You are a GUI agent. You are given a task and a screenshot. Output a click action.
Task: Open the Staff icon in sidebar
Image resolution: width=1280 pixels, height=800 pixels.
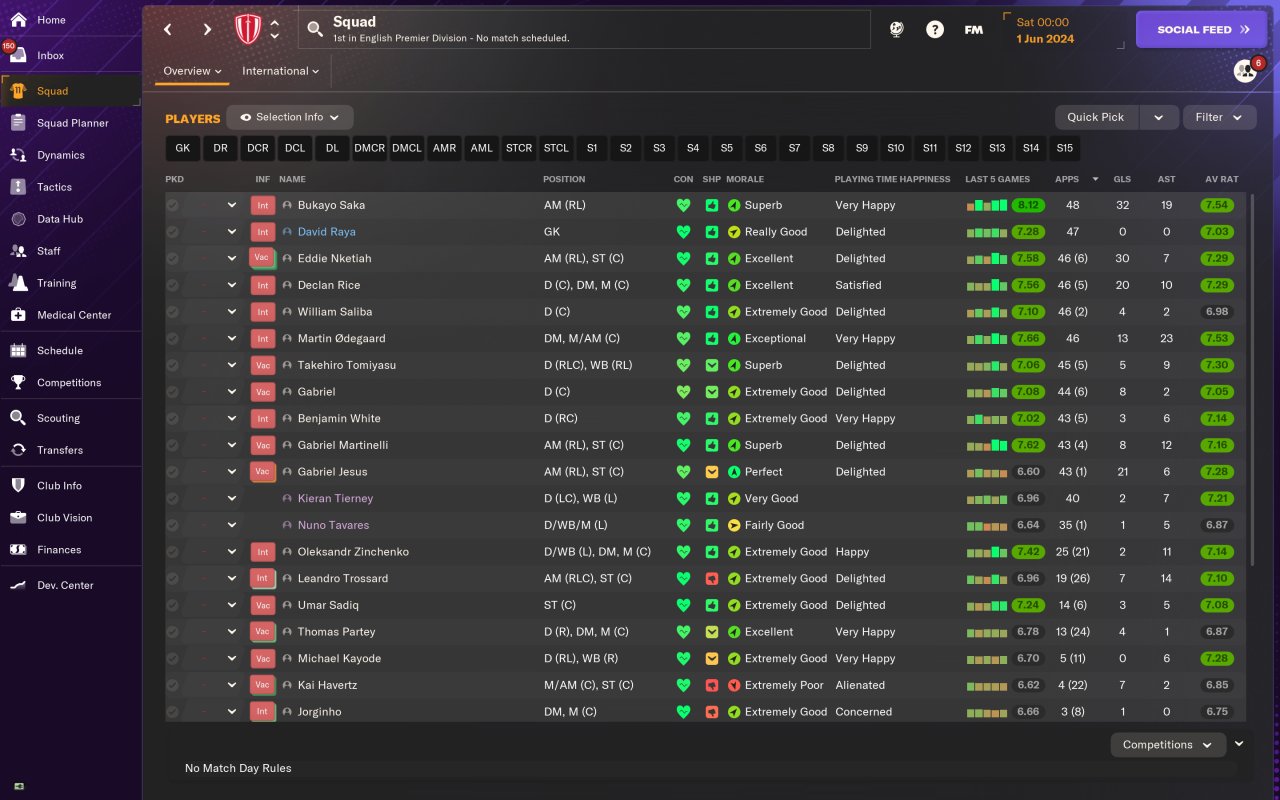click(18, 251)
